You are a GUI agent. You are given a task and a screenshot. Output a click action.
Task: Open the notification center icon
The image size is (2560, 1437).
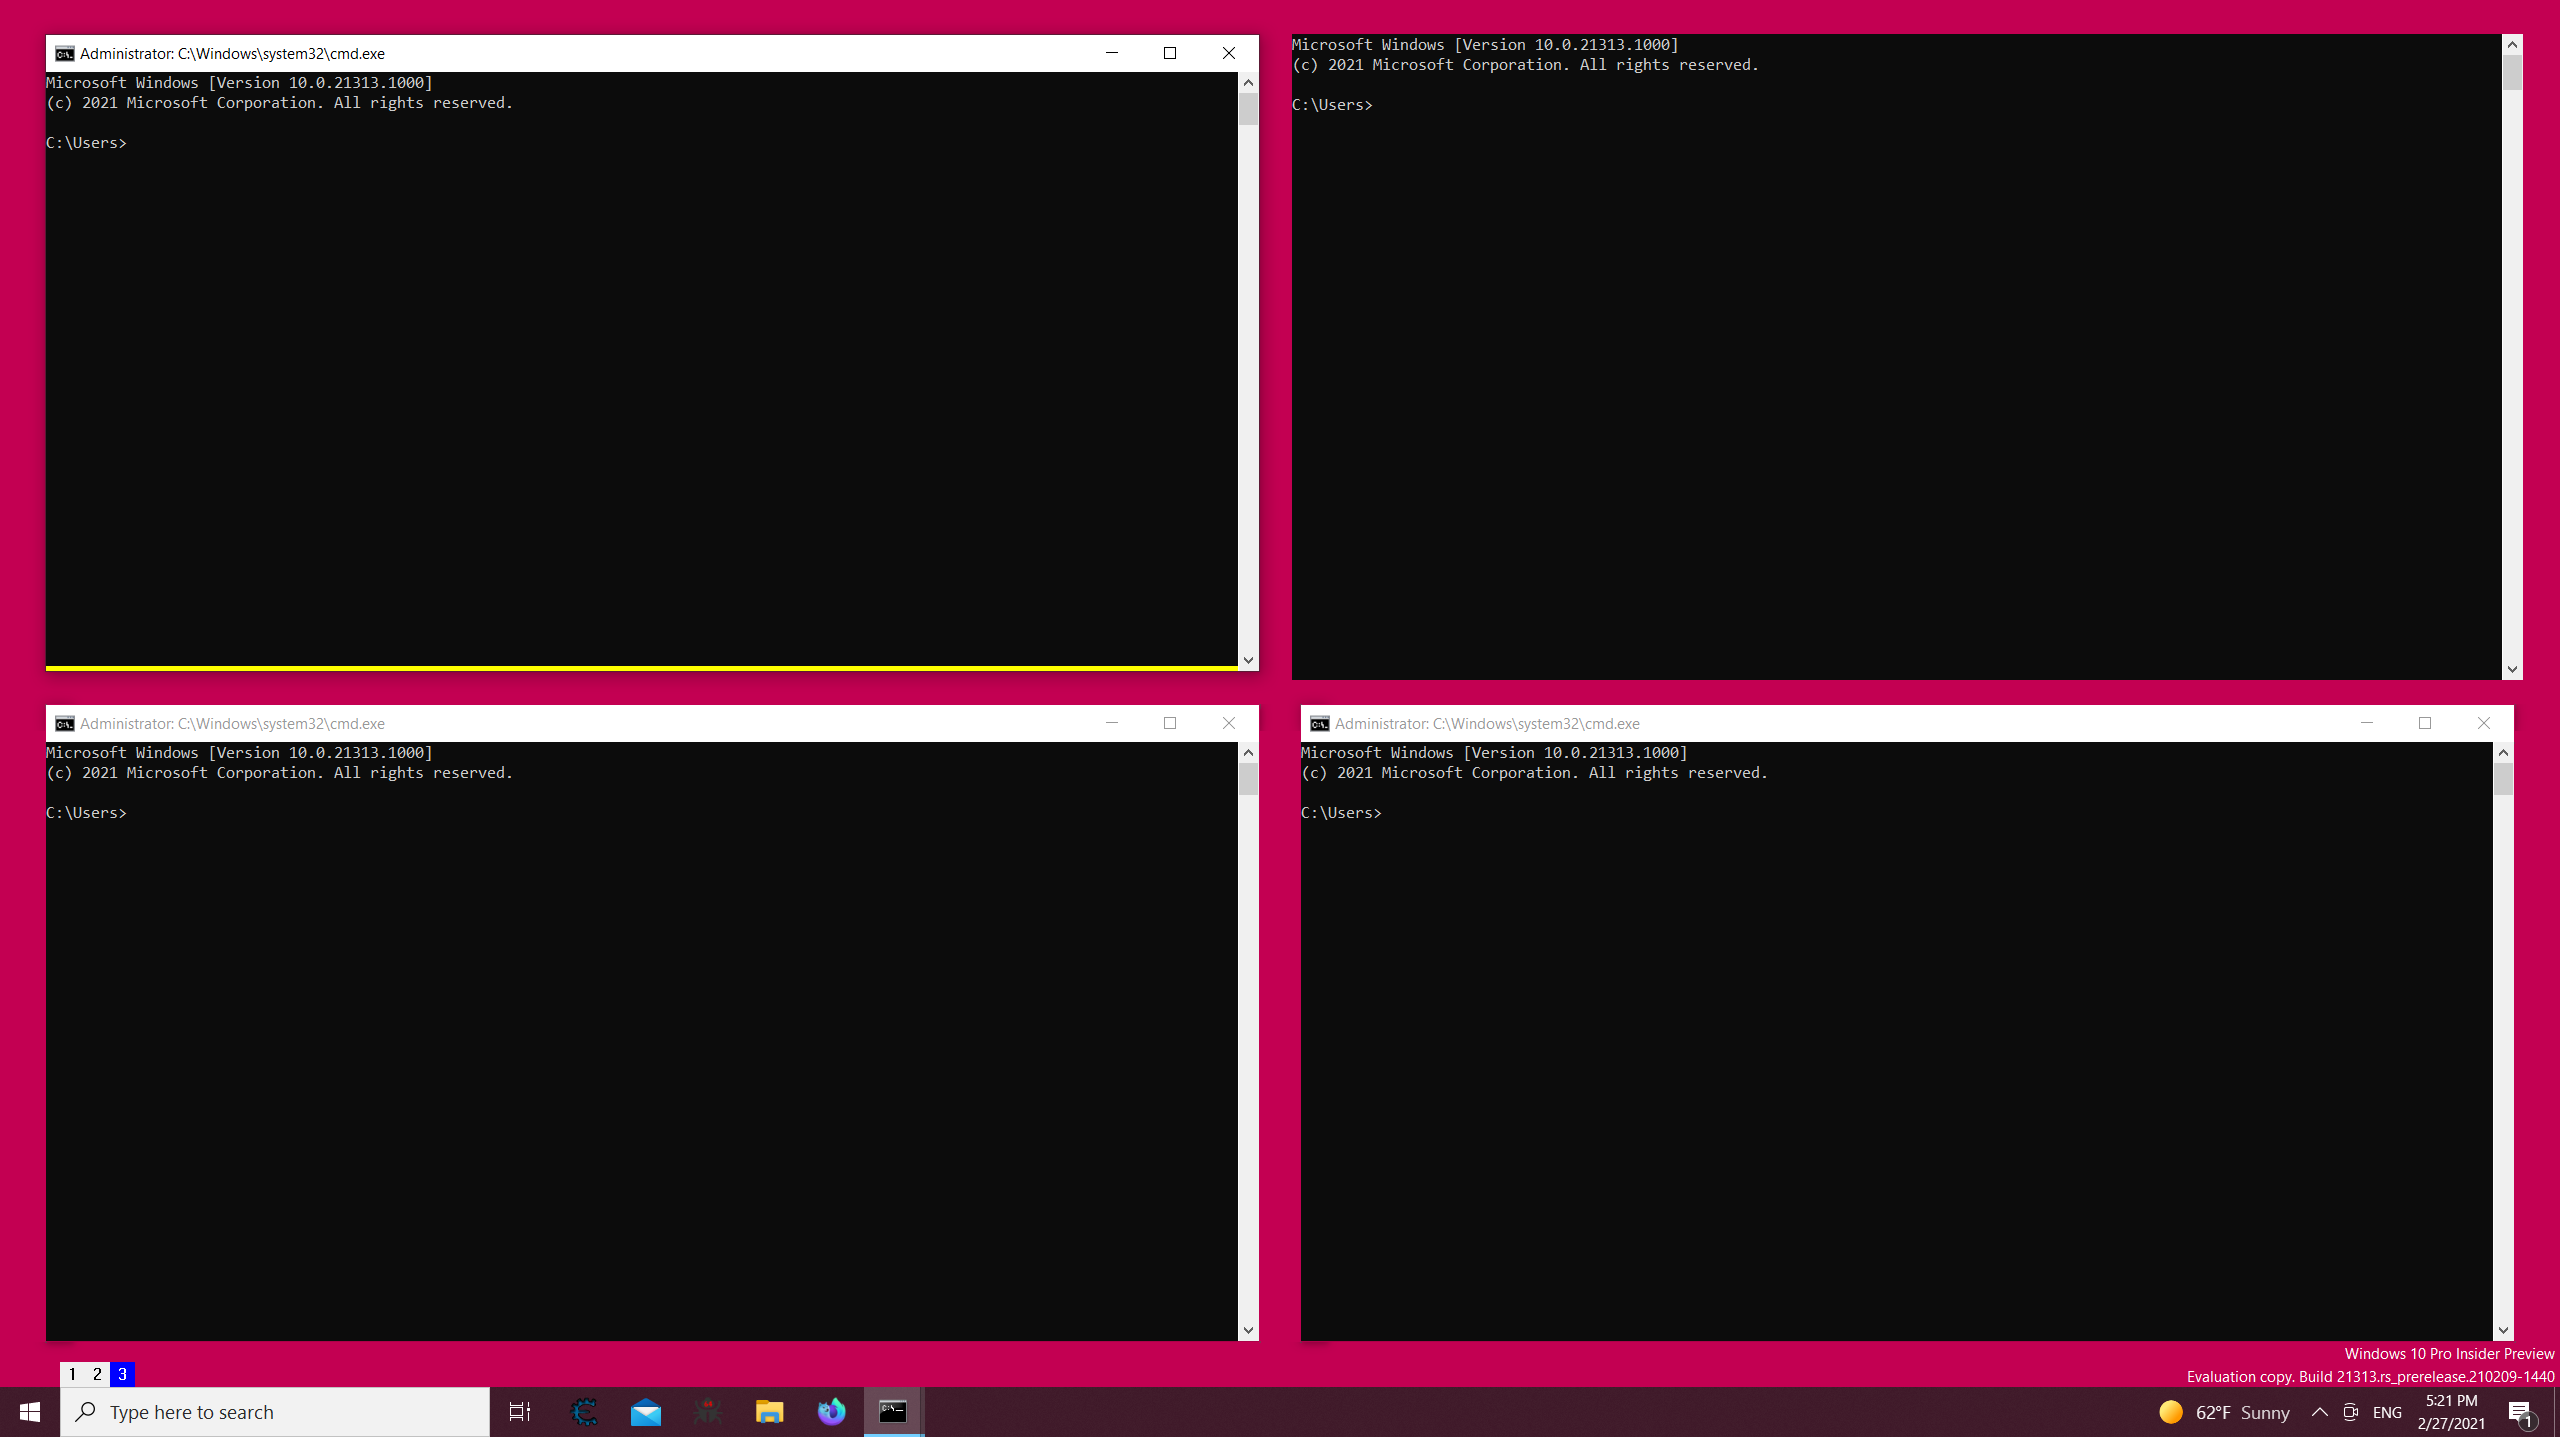point(2520,1412)
